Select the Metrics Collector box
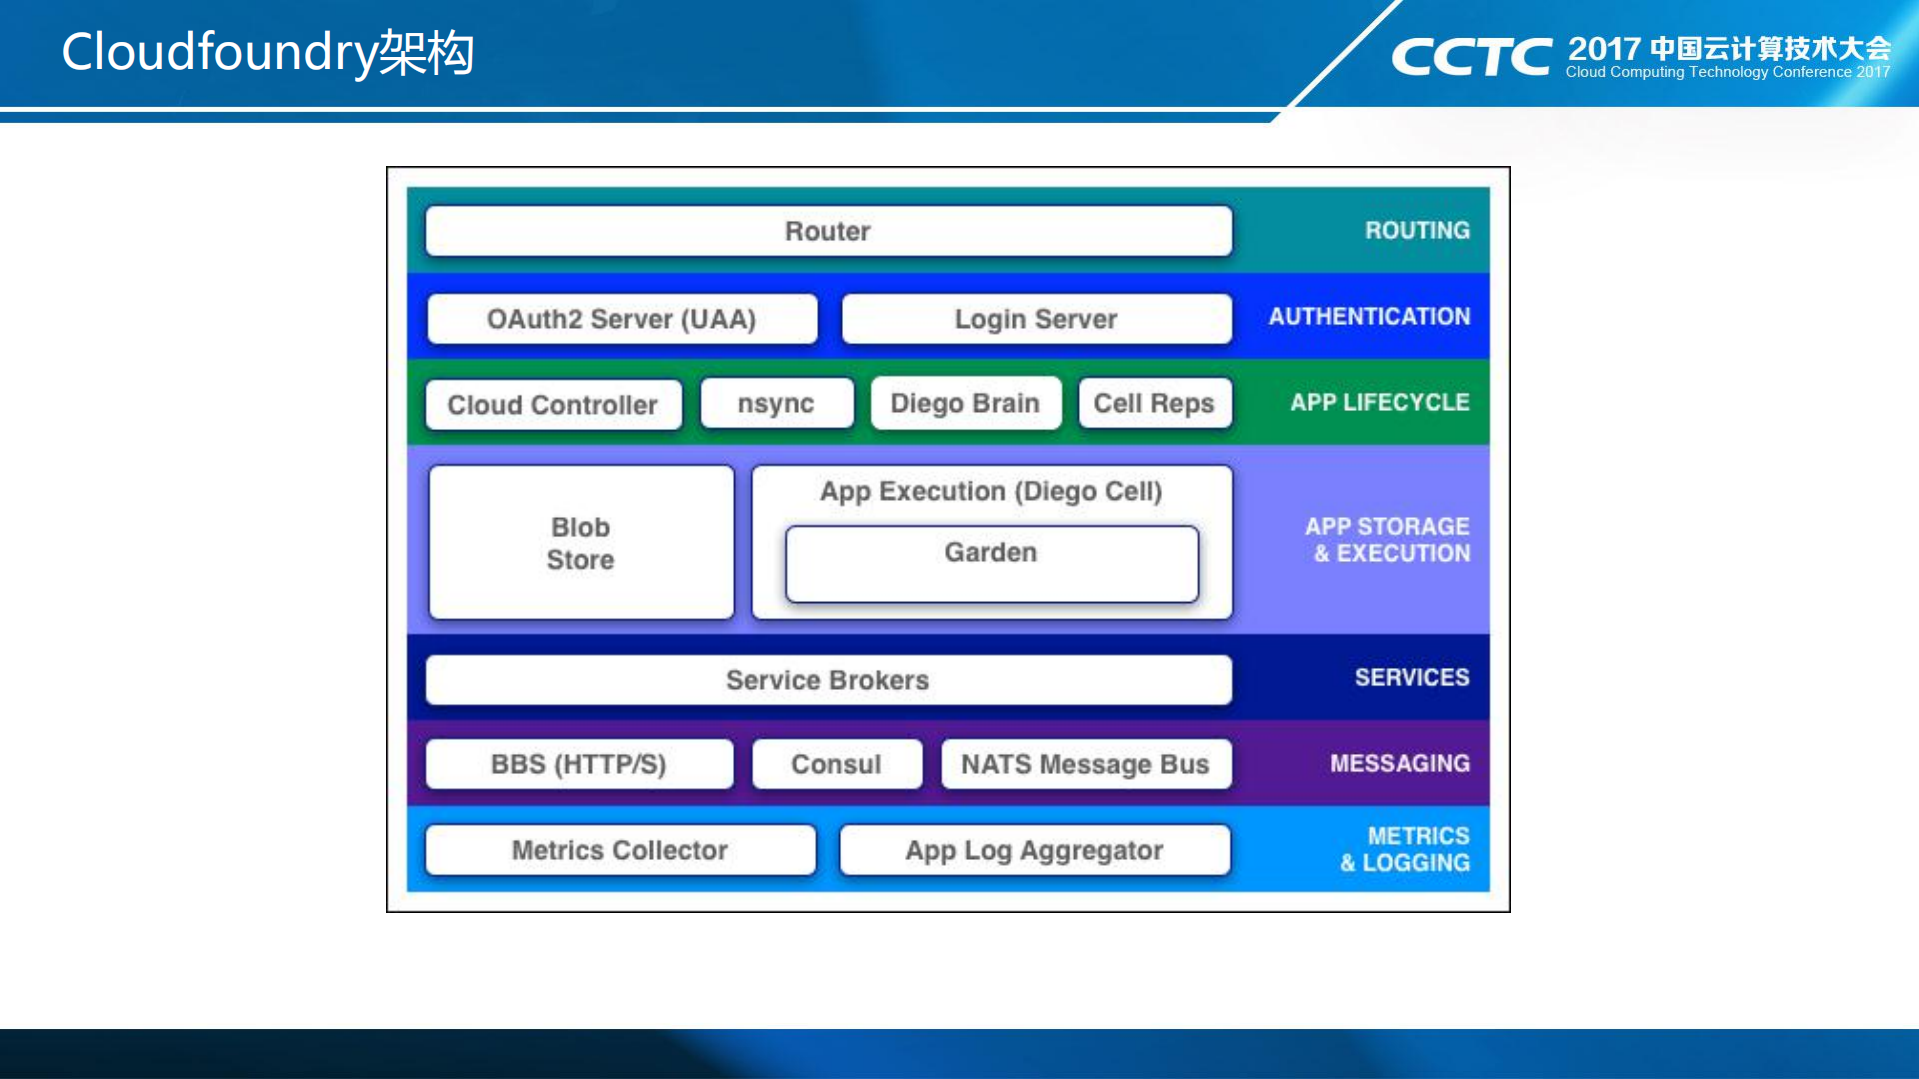 pos(620,850)
